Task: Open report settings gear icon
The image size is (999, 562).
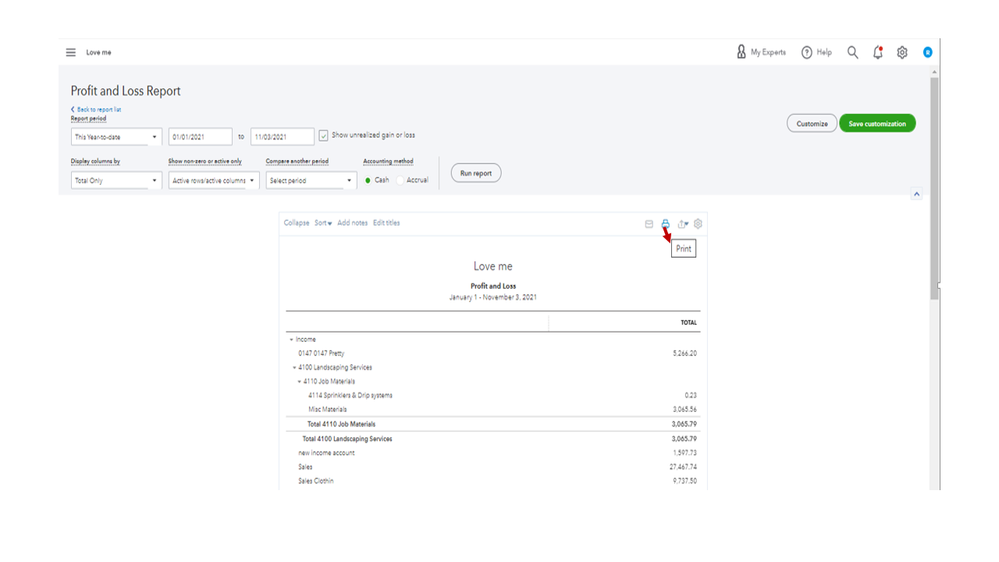Action: click(x=698, y=224)
